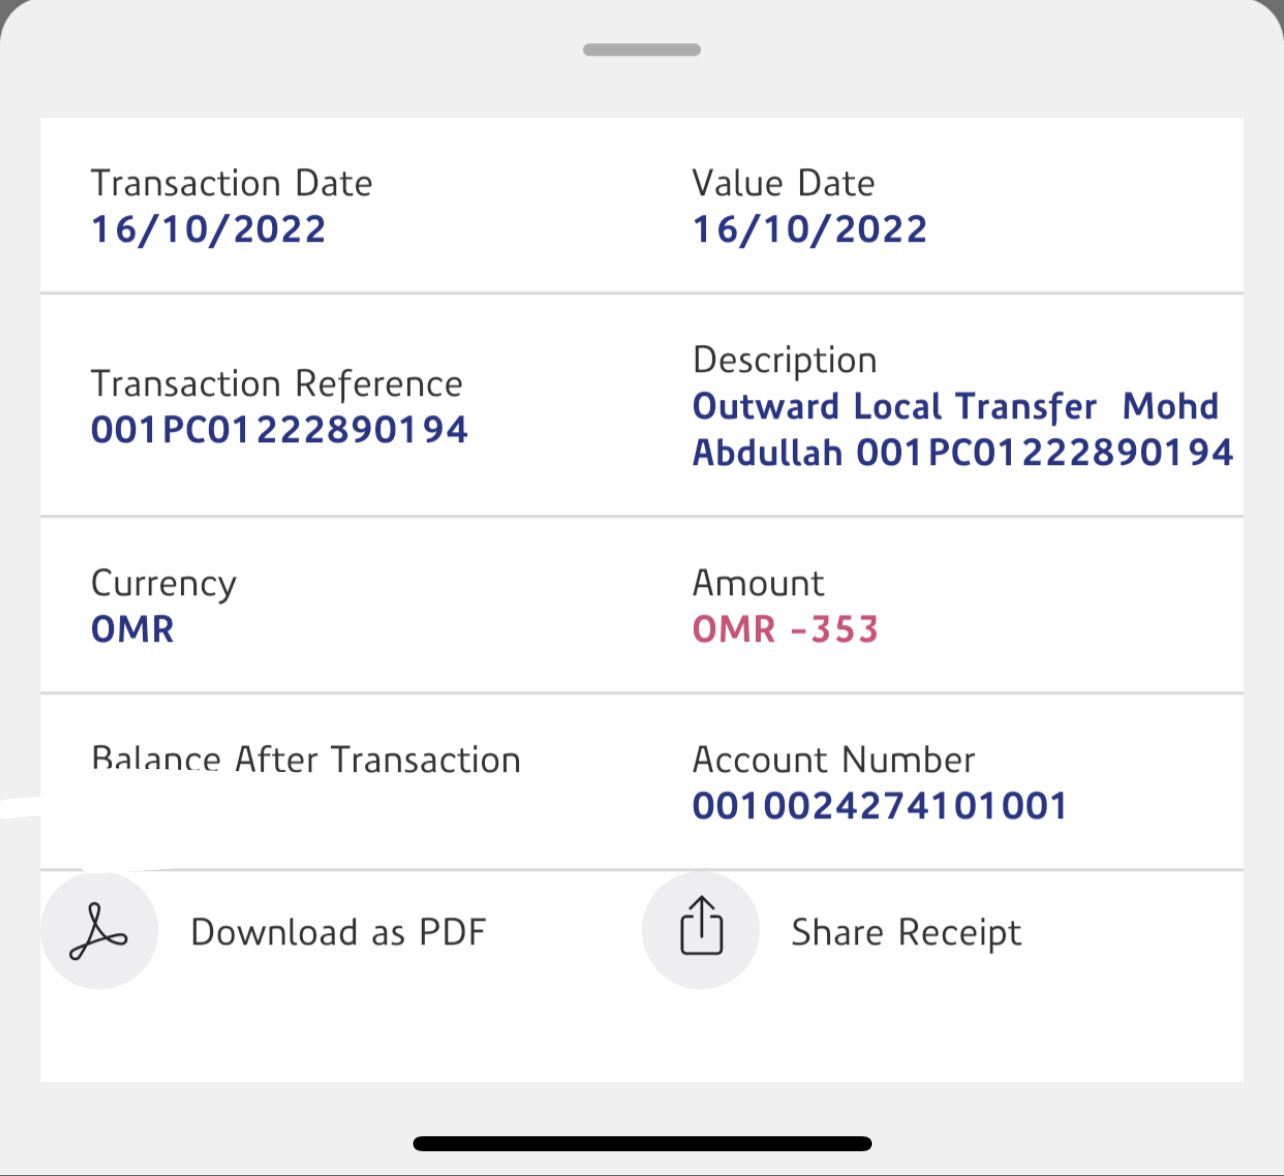Click the Value Date value 16/10/2022
The width and height of the screenshot is (1284, 1176).
pos(809,229)
